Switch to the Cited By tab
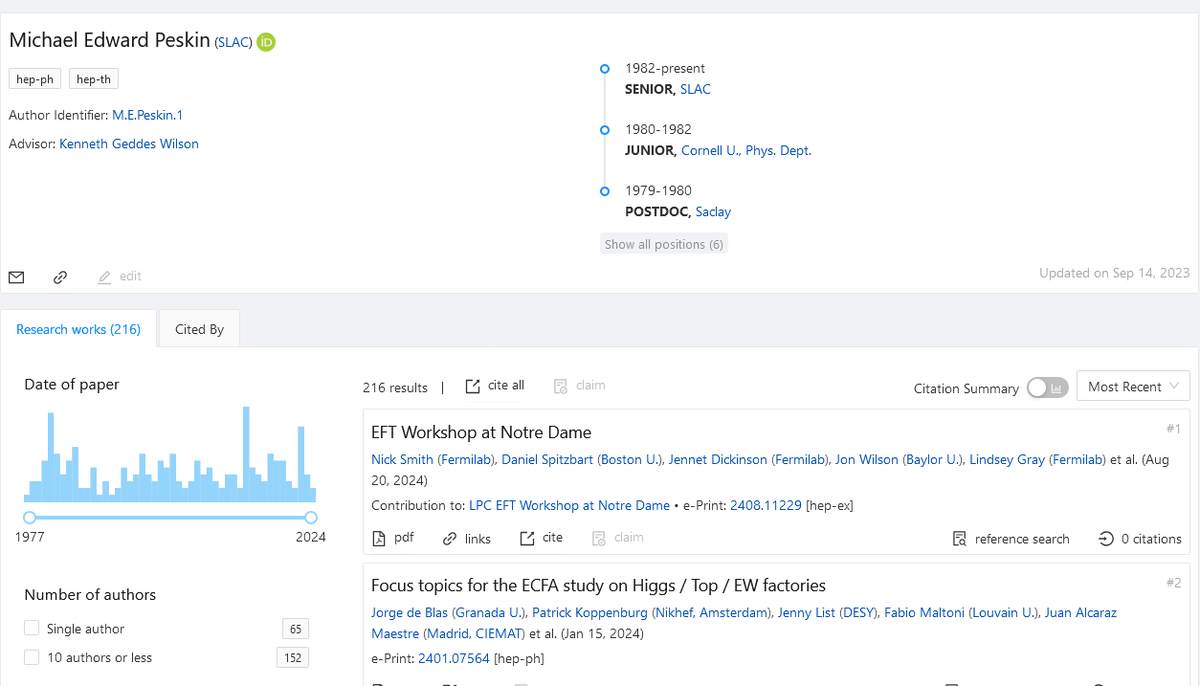This screenshot has height=686, width=1200. [x=199, y=329]
